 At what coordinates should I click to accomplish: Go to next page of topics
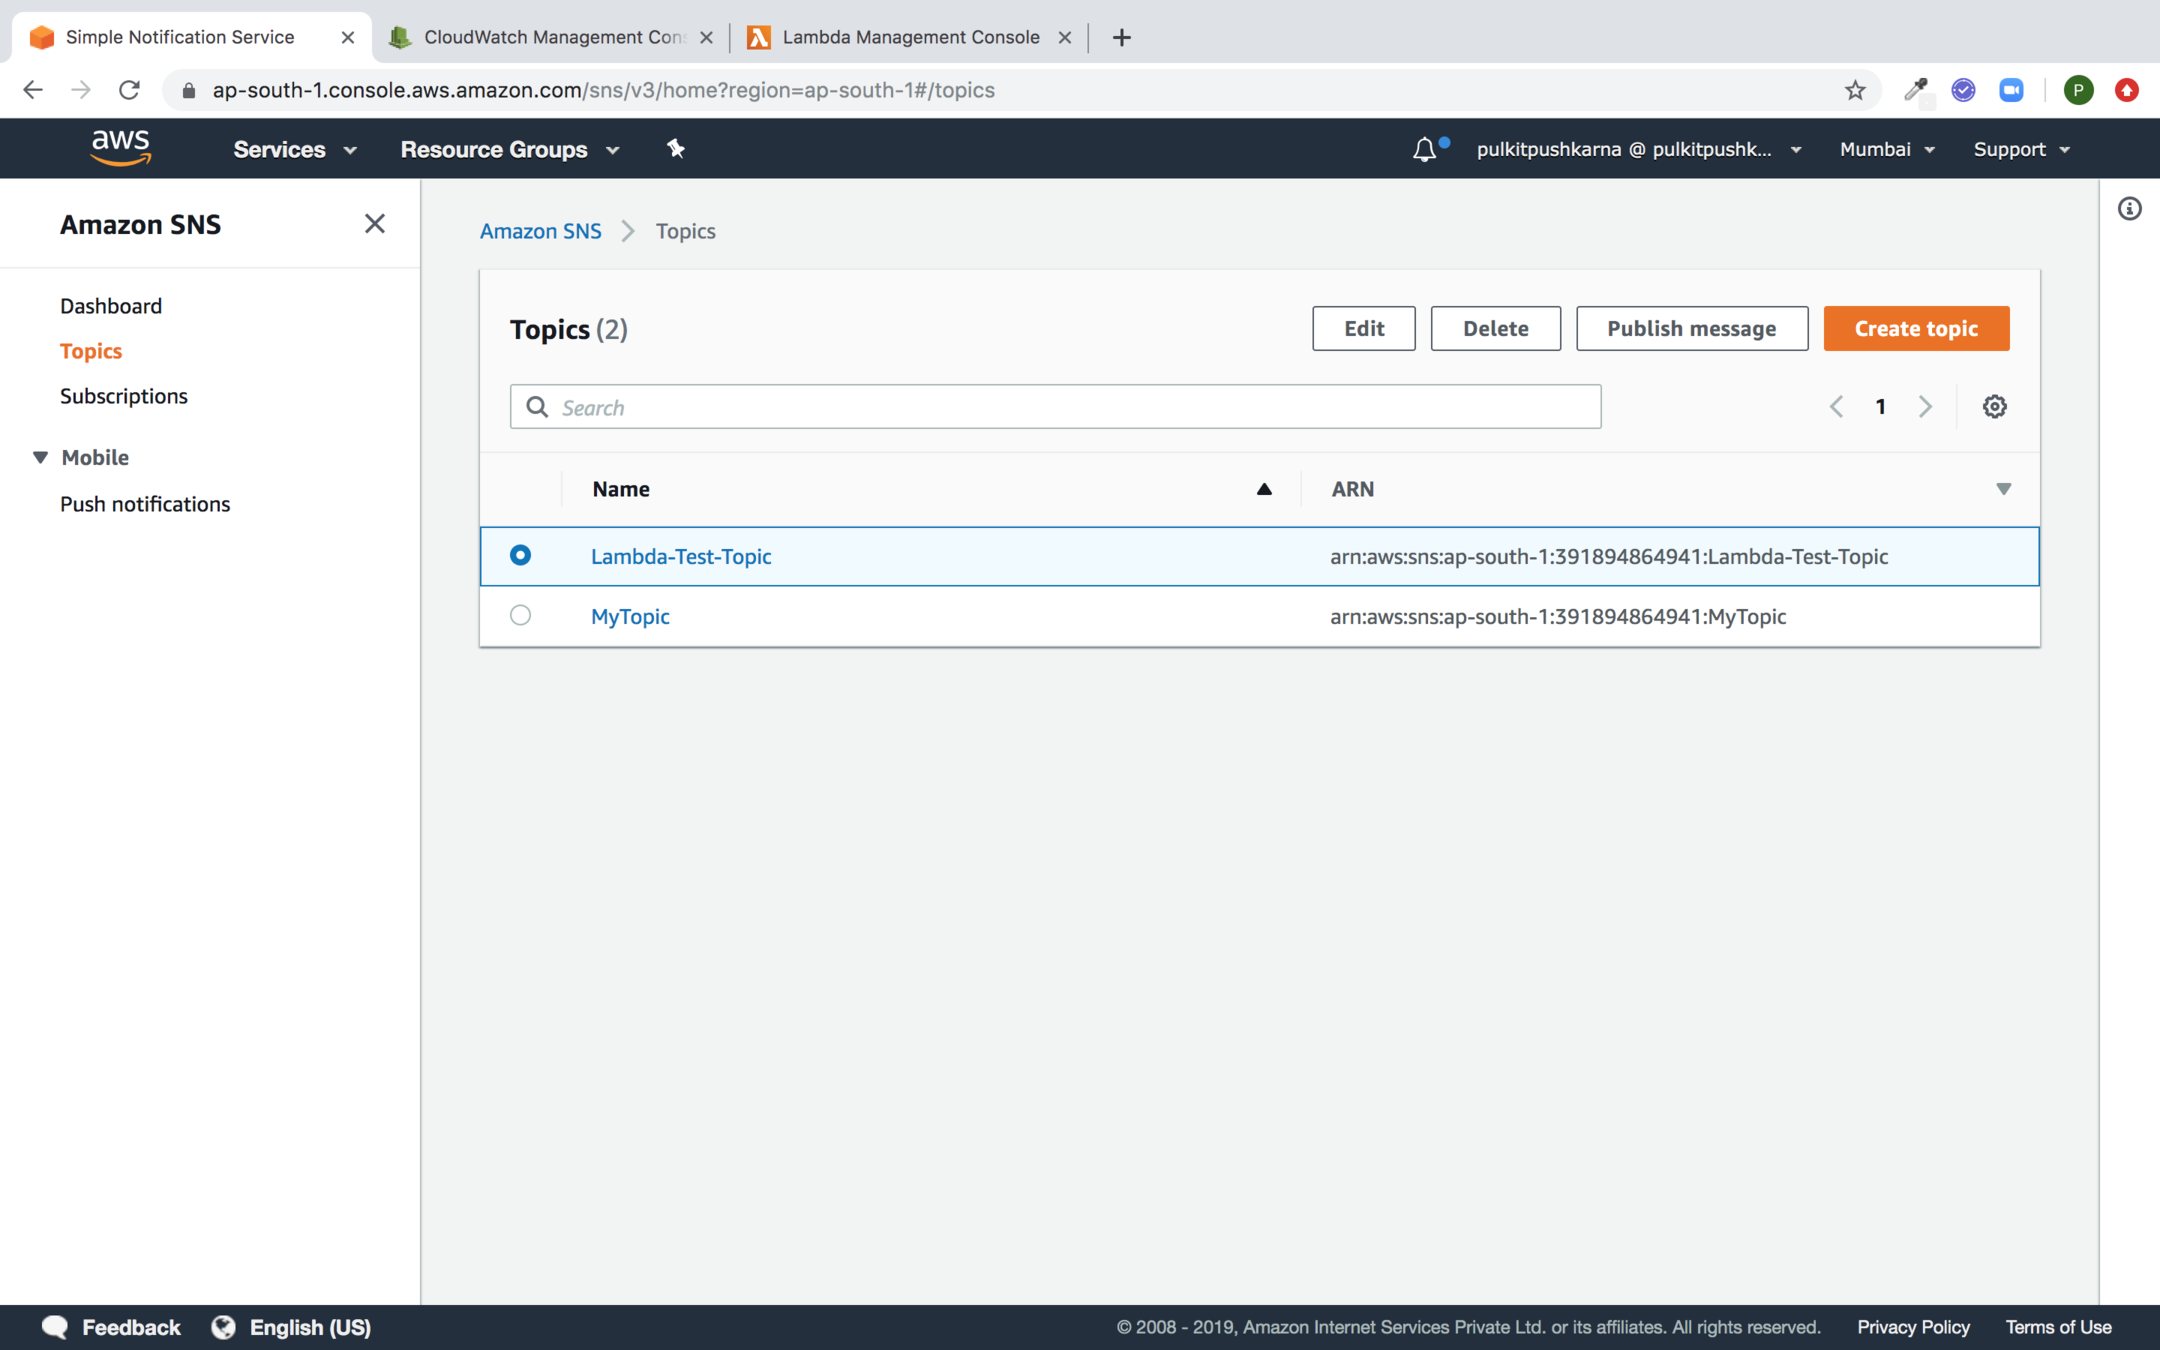pos(1925,407)
